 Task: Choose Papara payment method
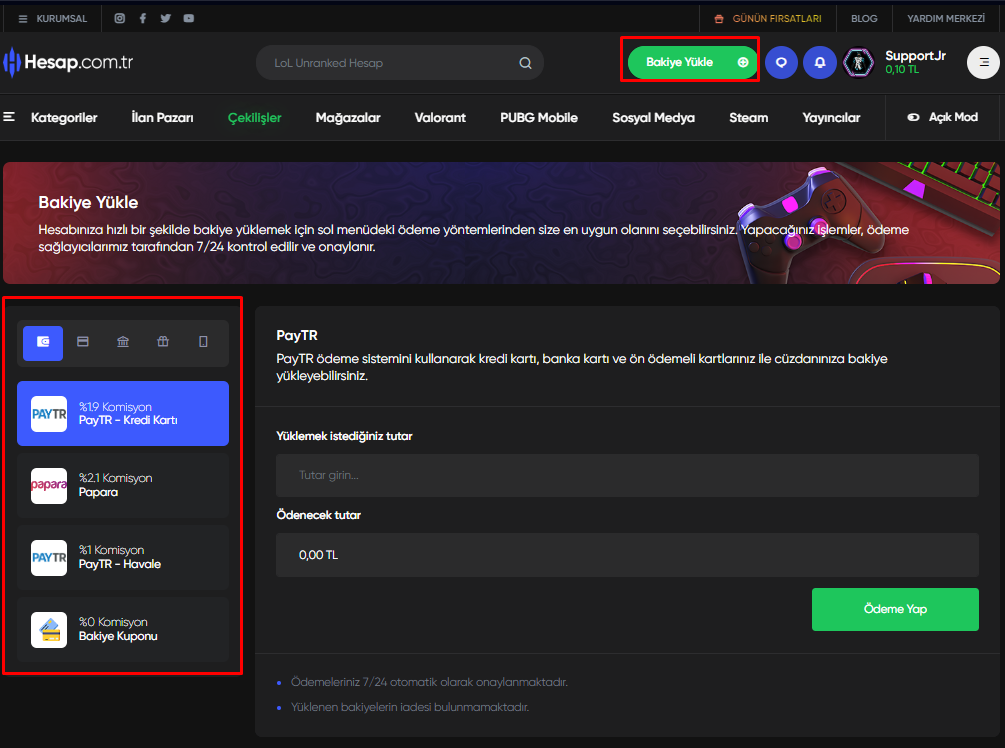[x=123, y=485]
